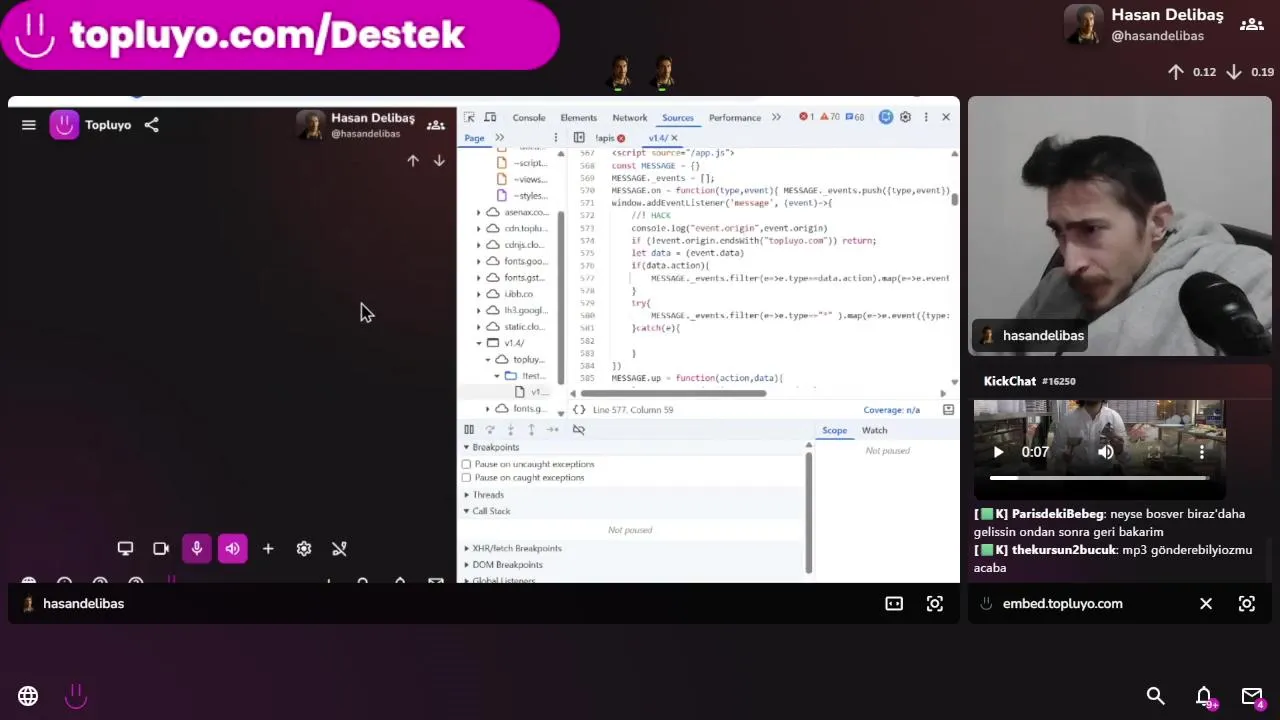1280x720 pixels.
Task: Expand the i.ibb.co tree node
Action: click(478, 294)
